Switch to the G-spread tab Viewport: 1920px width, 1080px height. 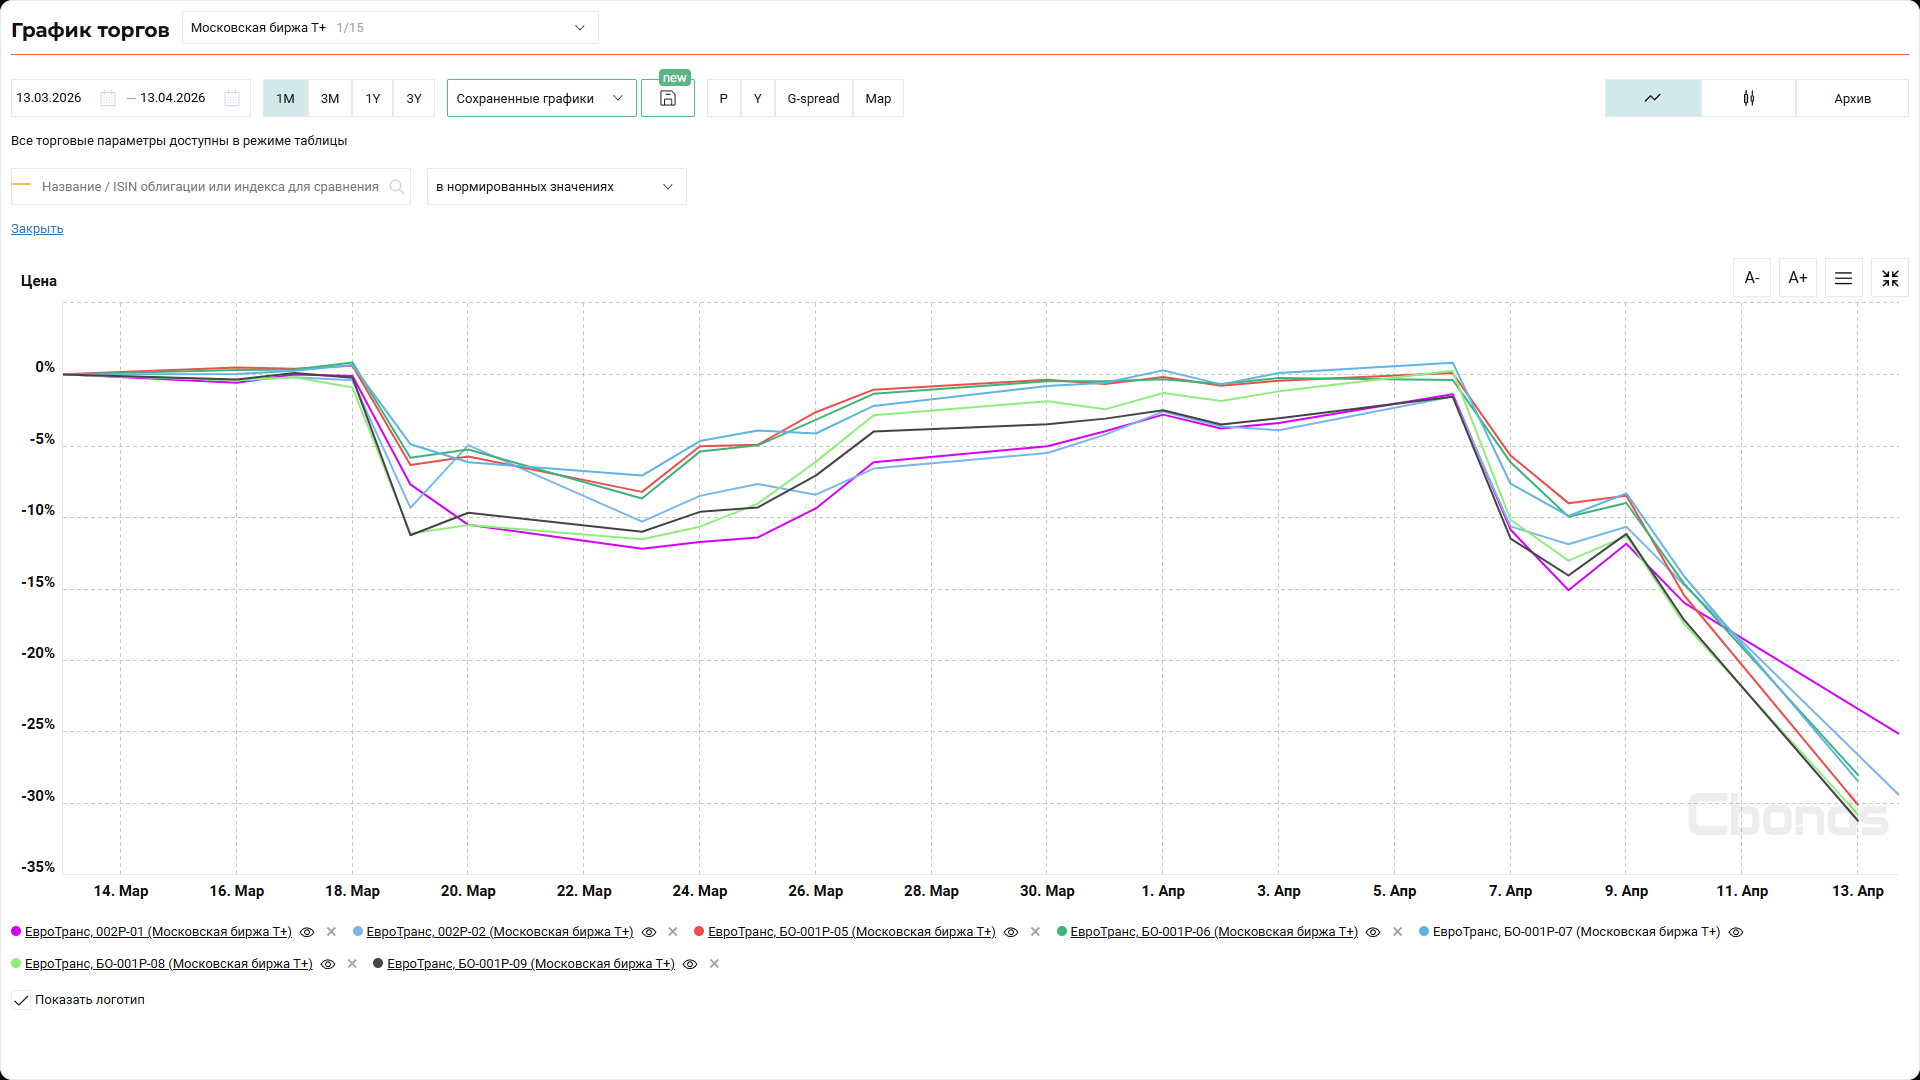(x=813, y=98)
